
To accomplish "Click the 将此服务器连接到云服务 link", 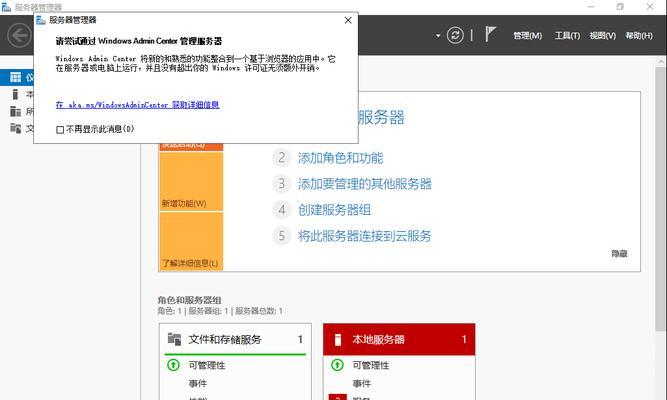I will pos(365,236).
